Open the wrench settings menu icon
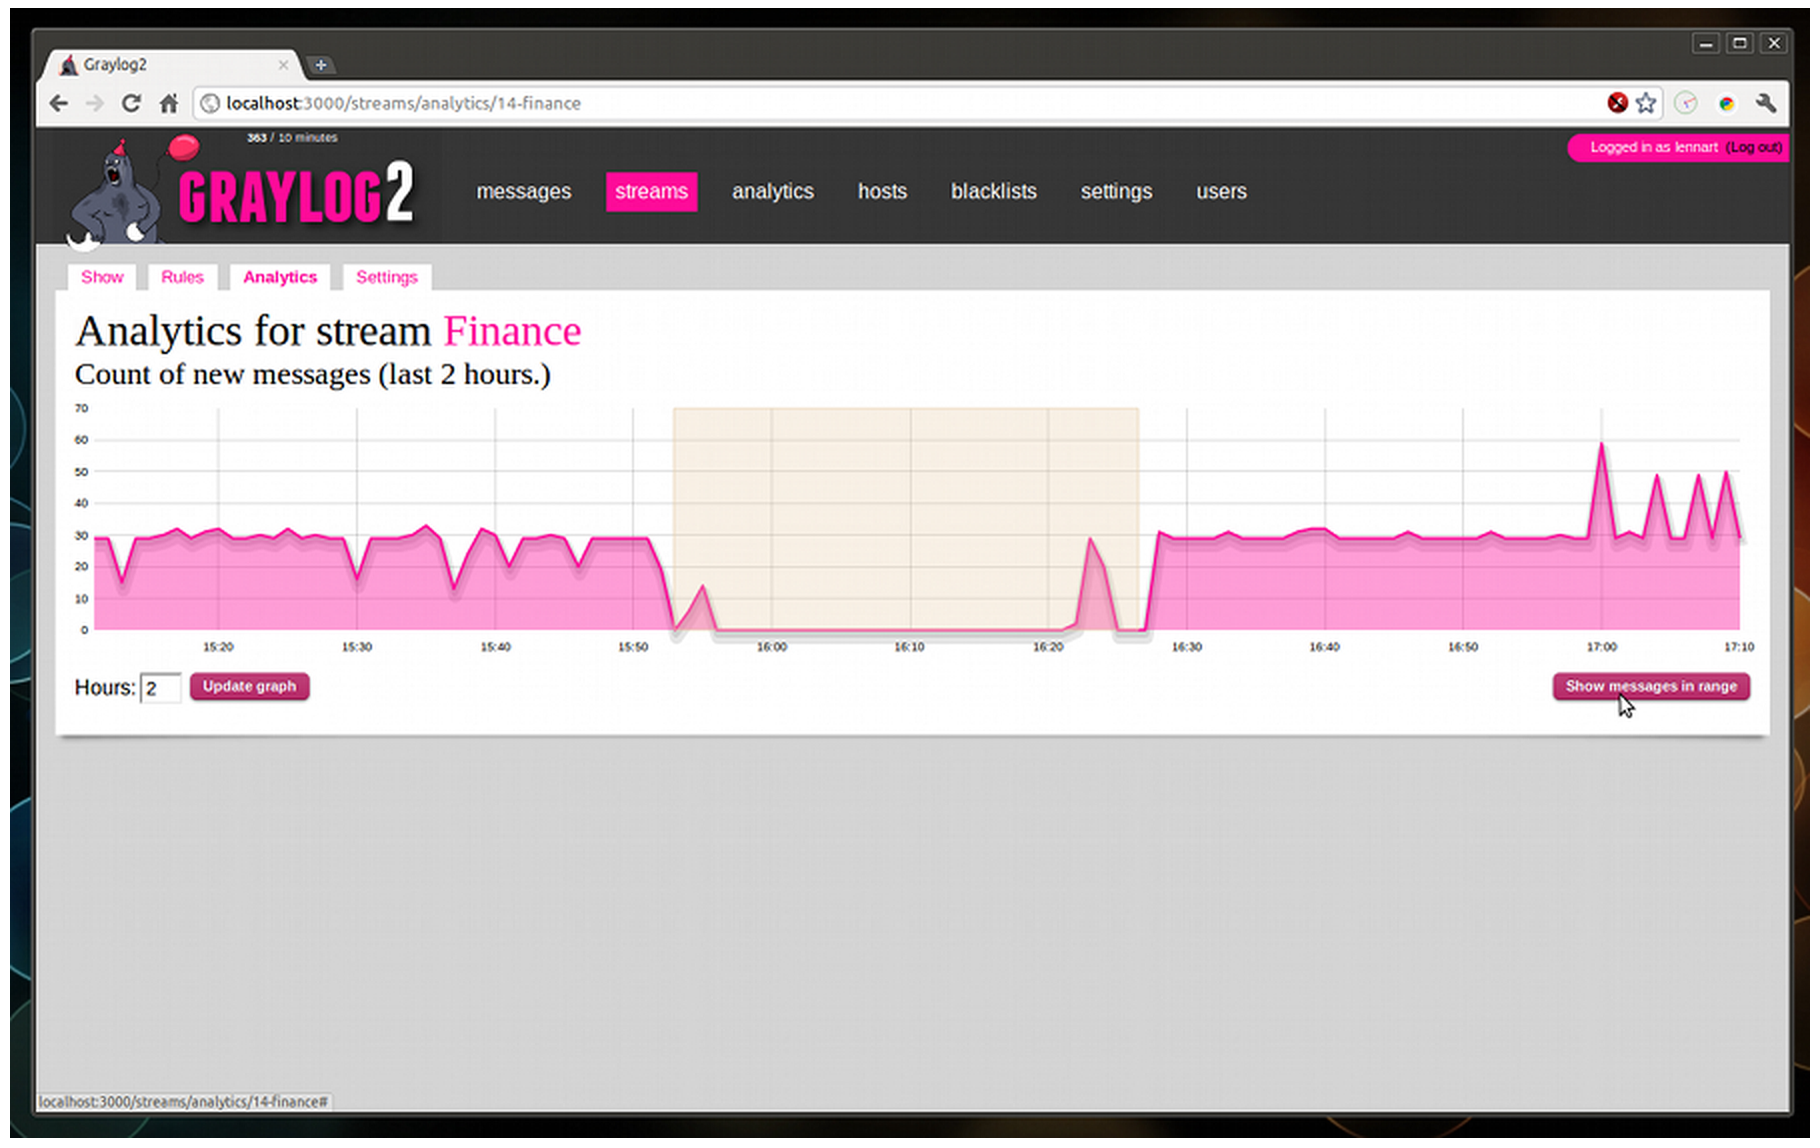1820x1148 pixels. pyautogui.click(x=1766, y=102)
